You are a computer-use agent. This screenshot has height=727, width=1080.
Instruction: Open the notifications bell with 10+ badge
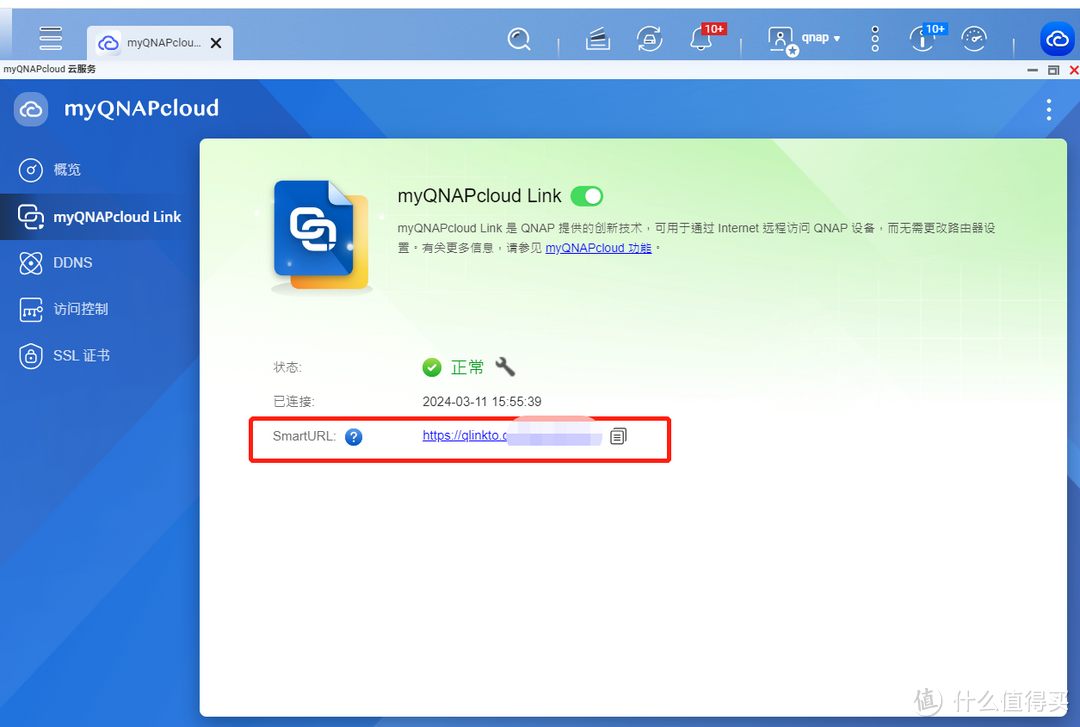point(700,38)
